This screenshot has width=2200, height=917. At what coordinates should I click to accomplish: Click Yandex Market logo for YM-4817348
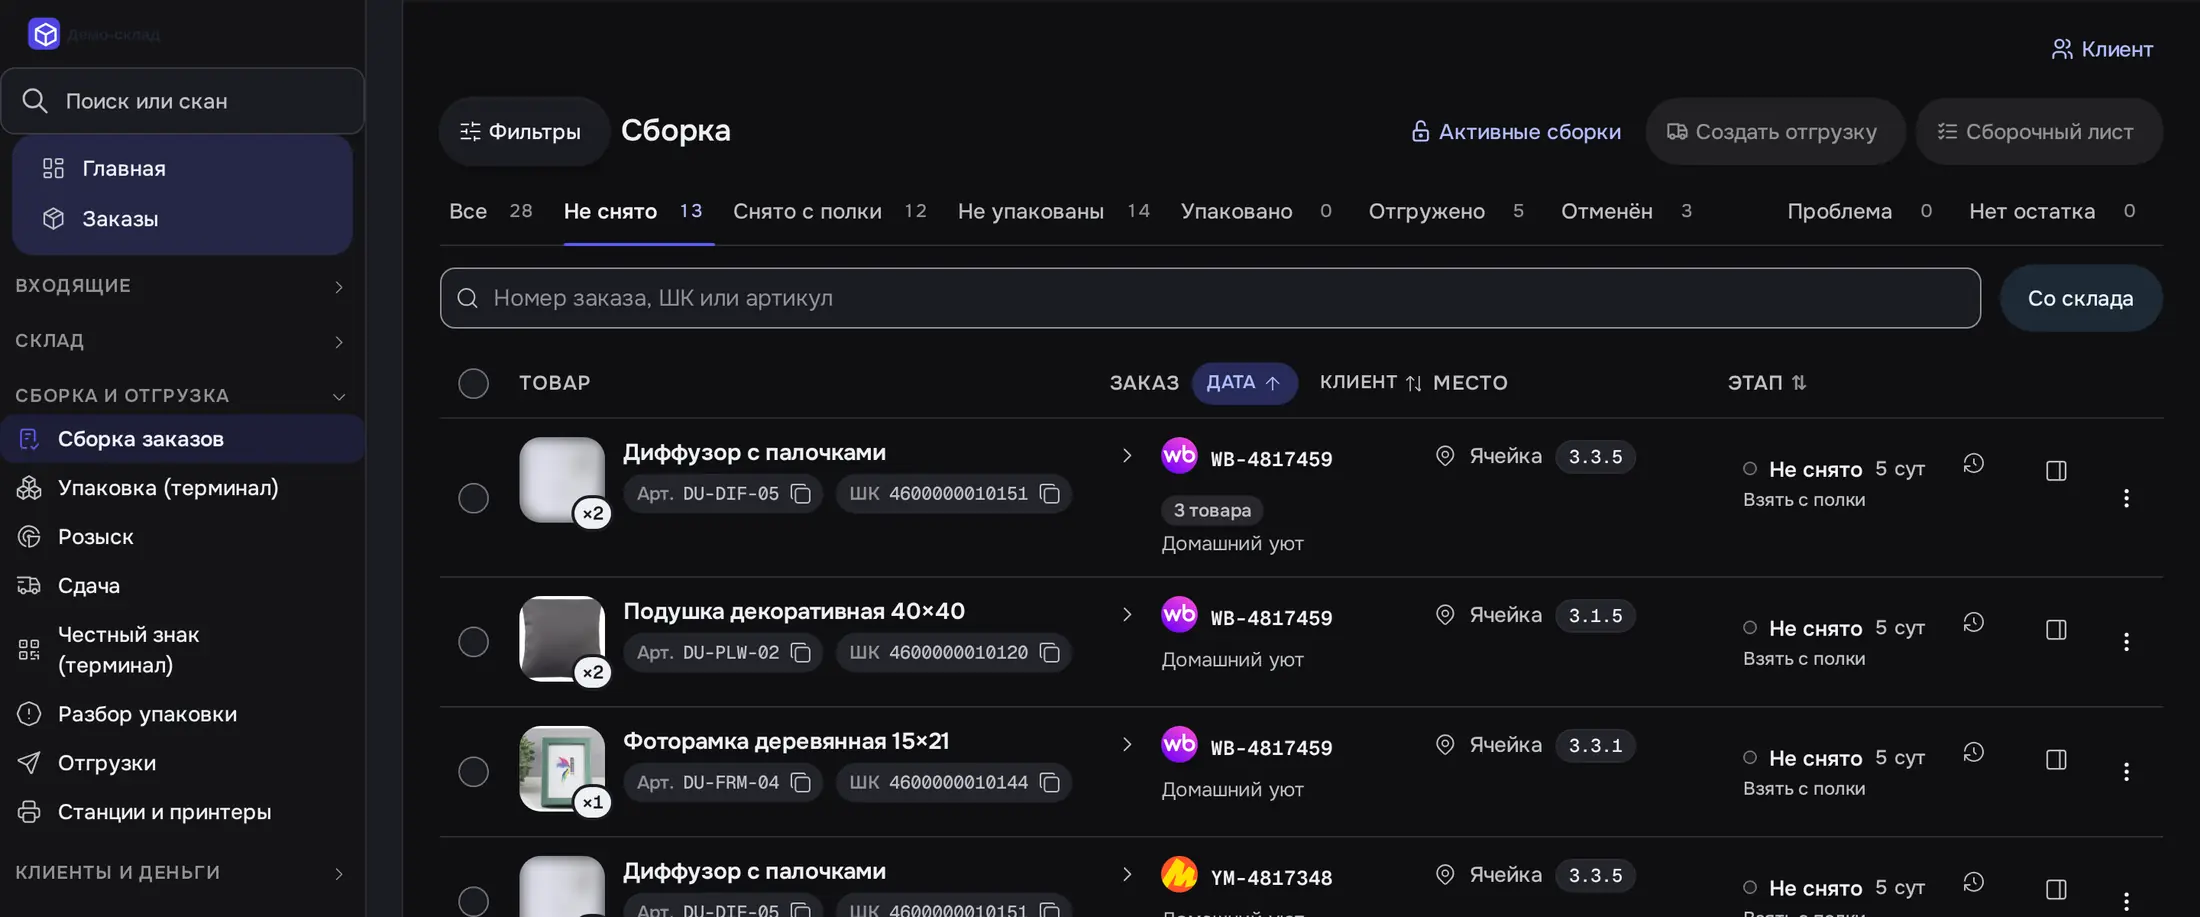(x=1179, y=874)
